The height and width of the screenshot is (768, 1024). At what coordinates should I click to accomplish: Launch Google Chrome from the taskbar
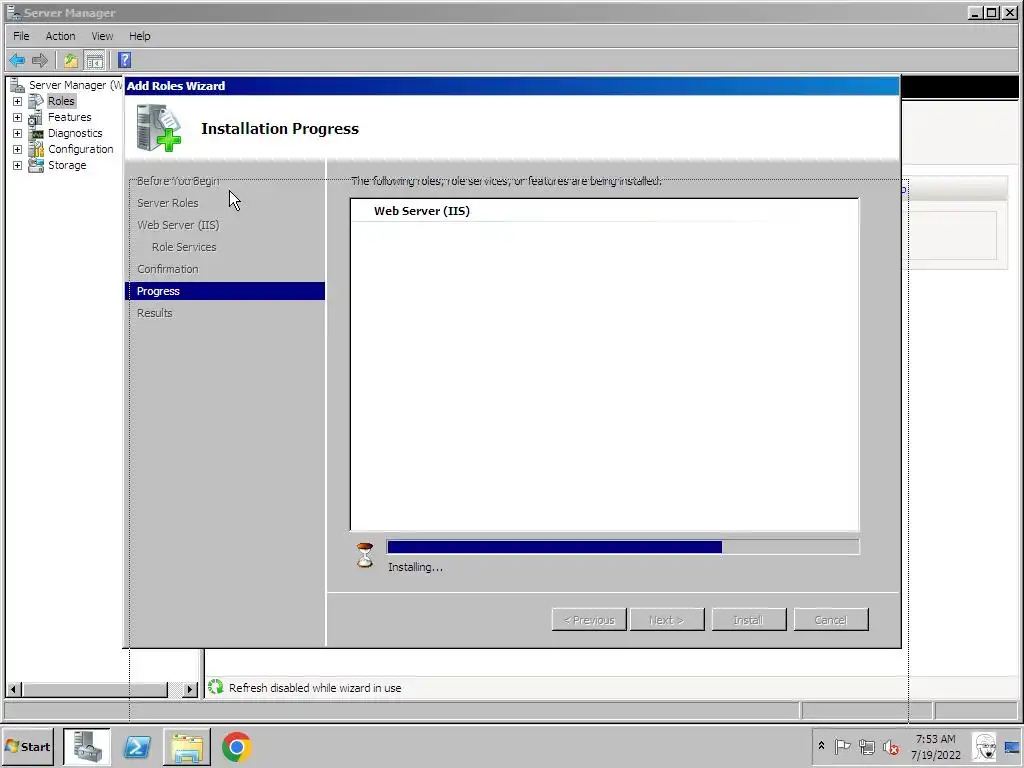tap(236, 747)
